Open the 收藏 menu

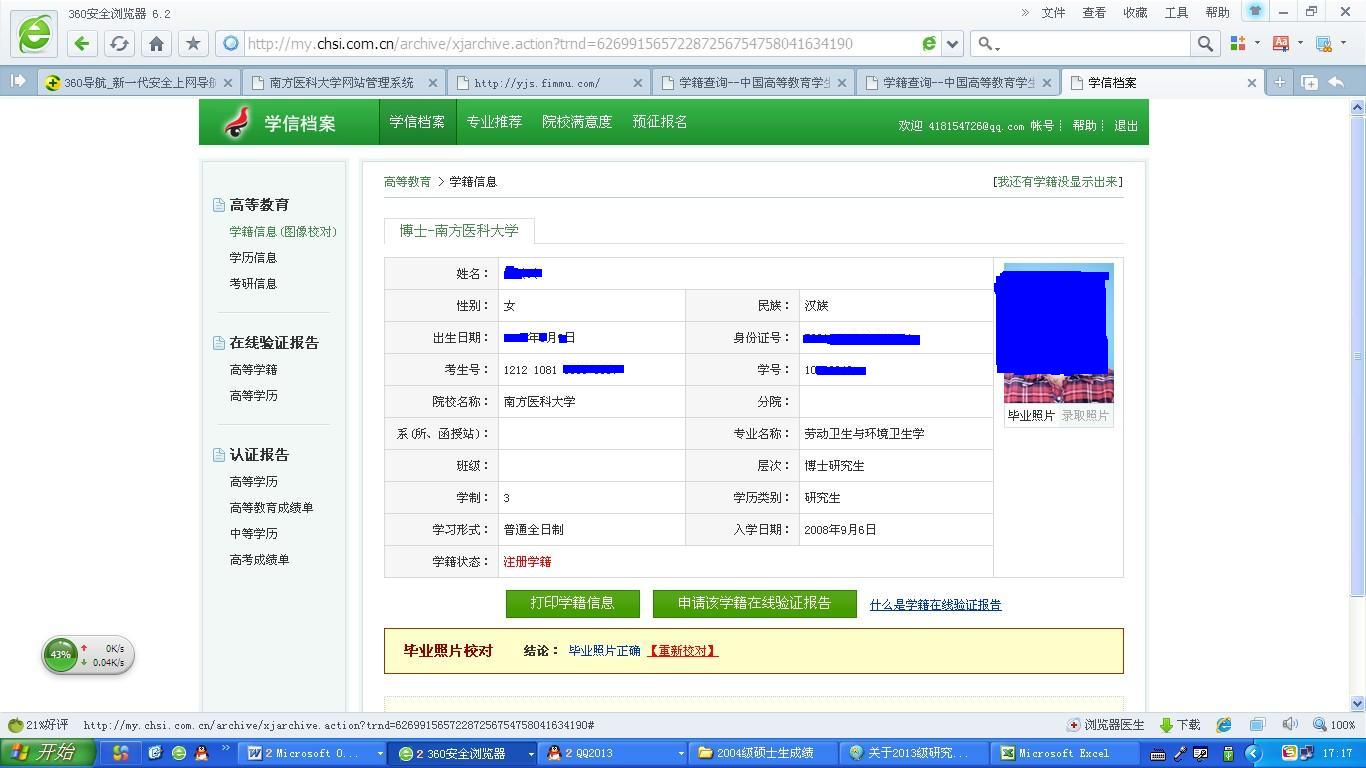point(1135,12)
